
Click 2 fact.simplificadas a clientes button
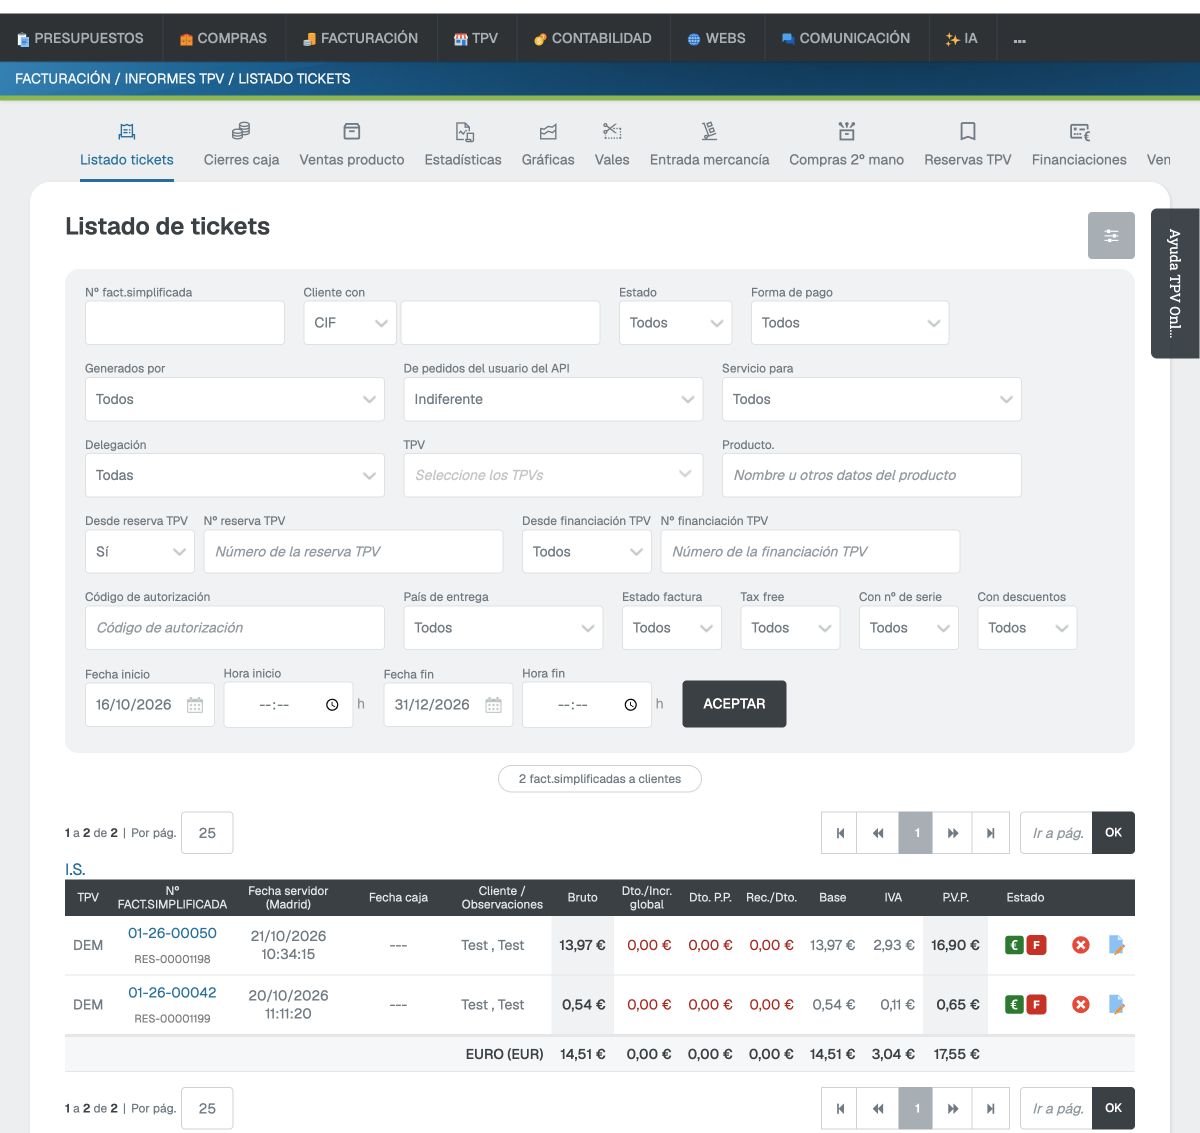click(x=600, y=779)
